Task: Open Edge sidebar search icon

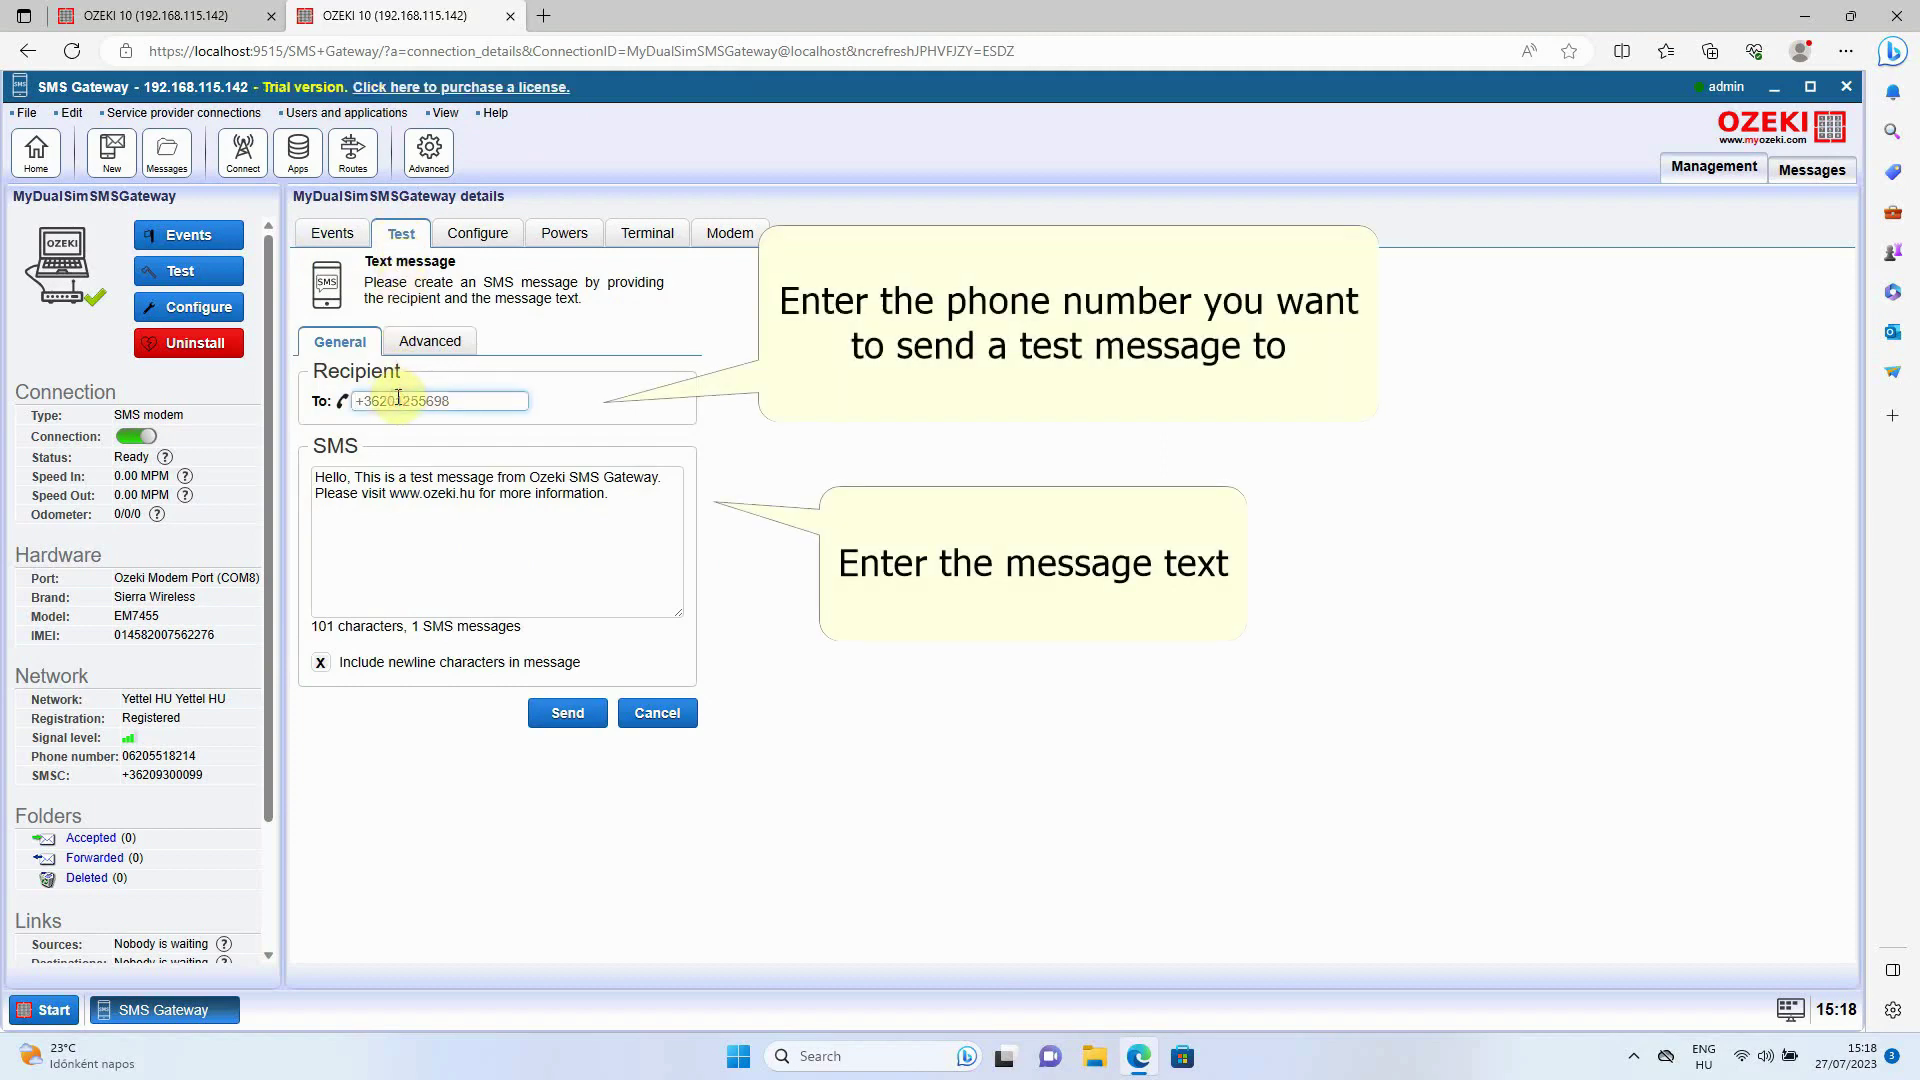Action: (x=1892, y=131)
